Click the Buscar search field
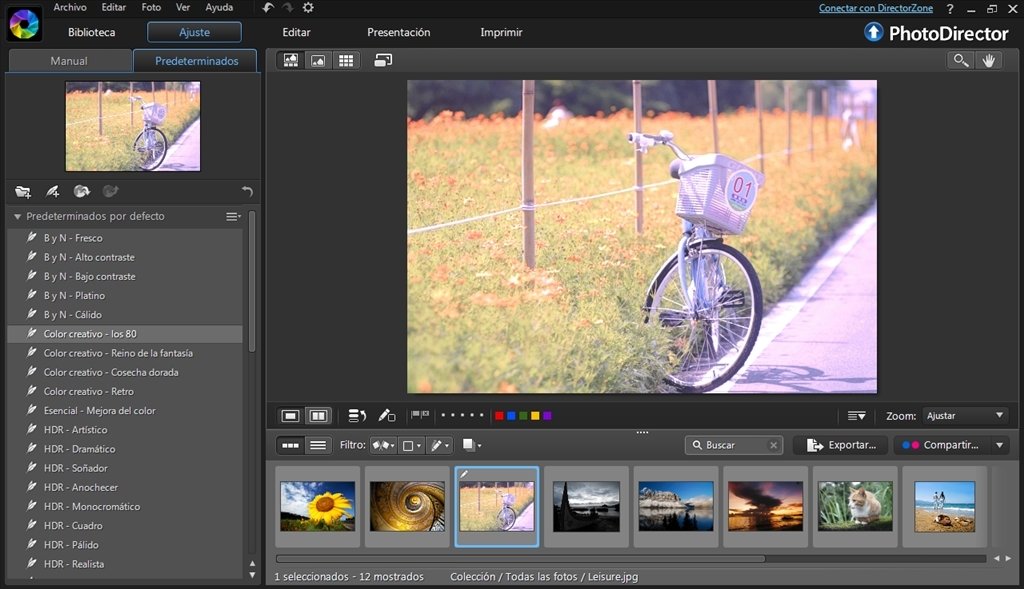The height and width of the screenshot is (589, 1024). [734, 445]
